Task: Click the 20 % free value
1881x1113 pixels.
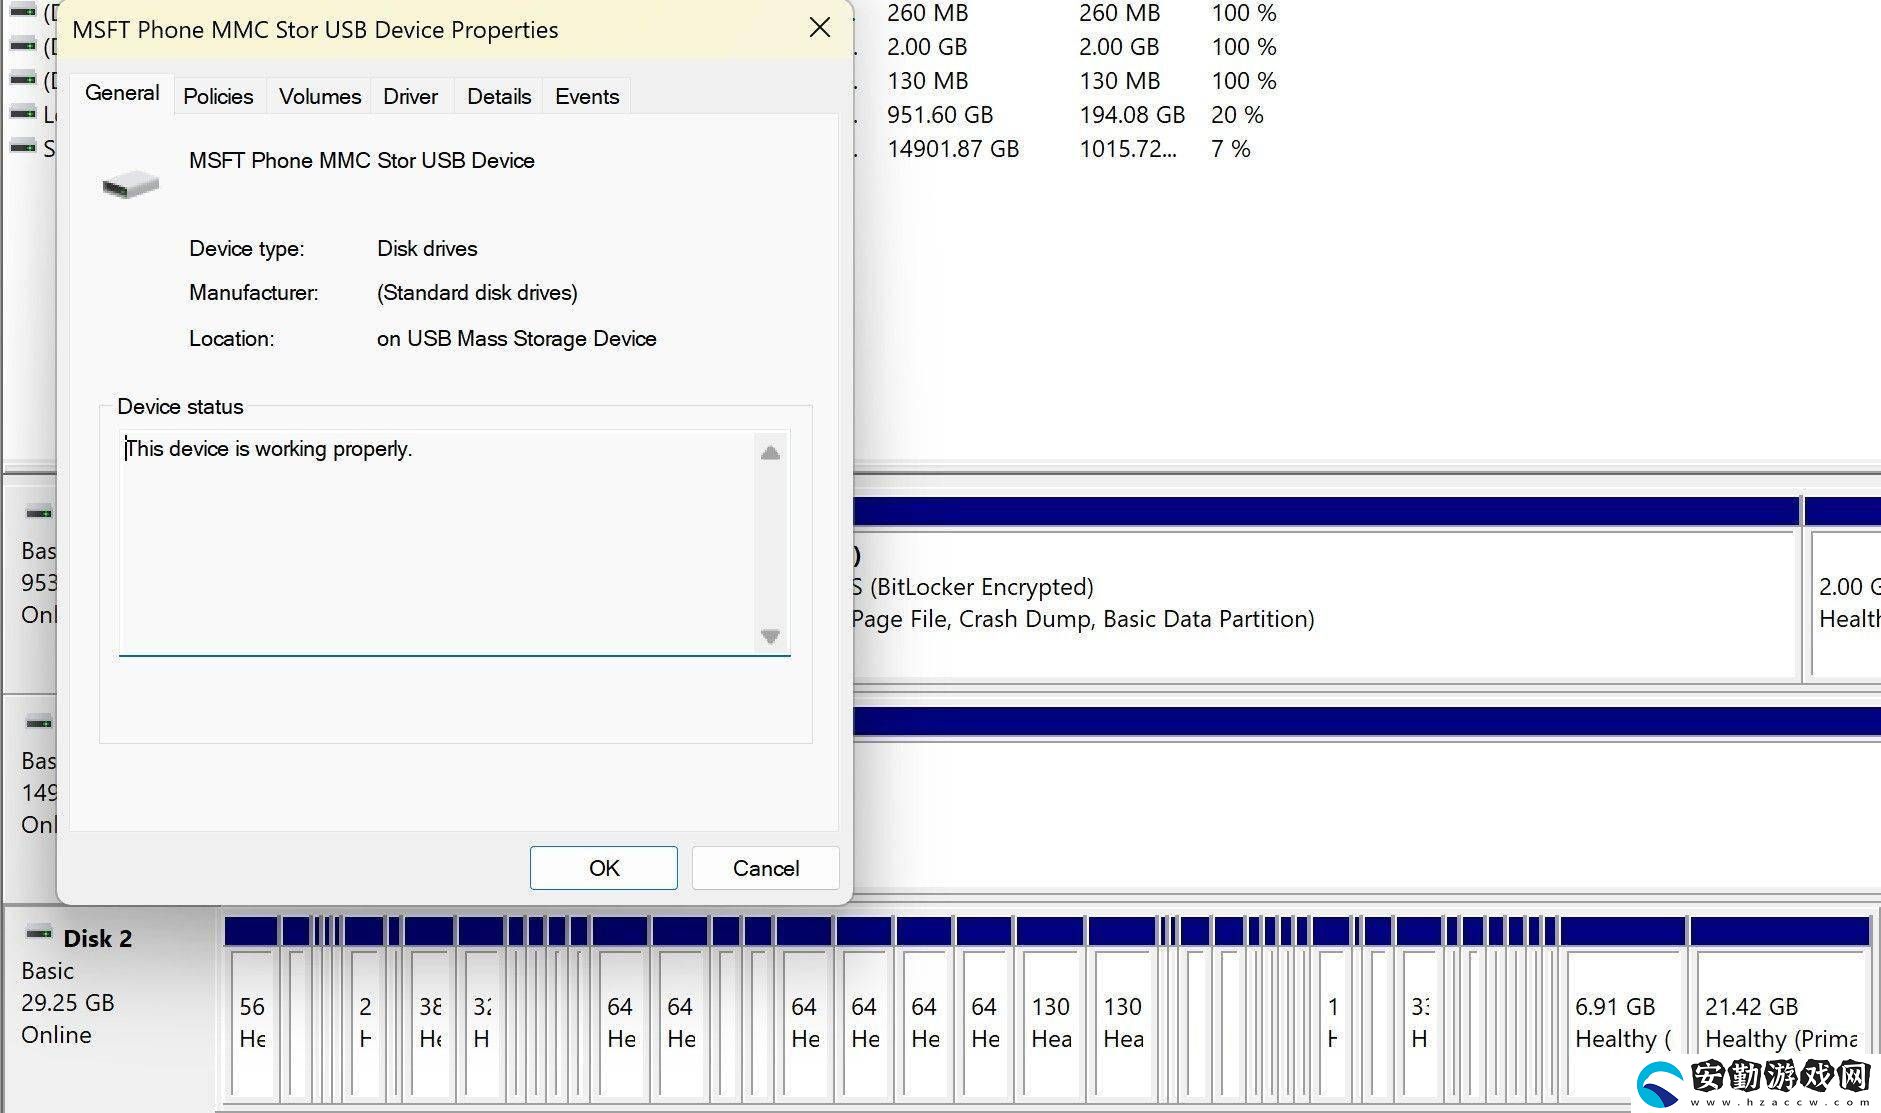Action: [1237, 115]
